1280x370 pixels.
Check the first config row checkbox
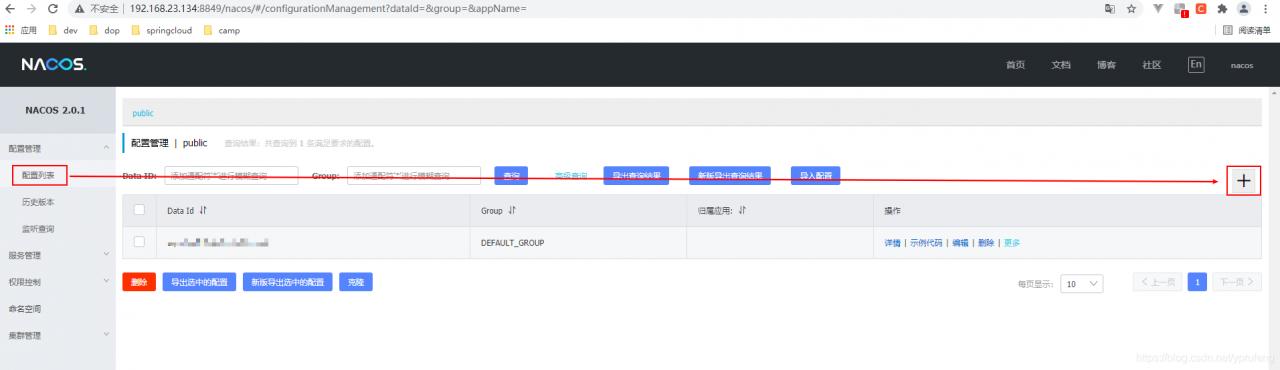click(x=139, y=242)
